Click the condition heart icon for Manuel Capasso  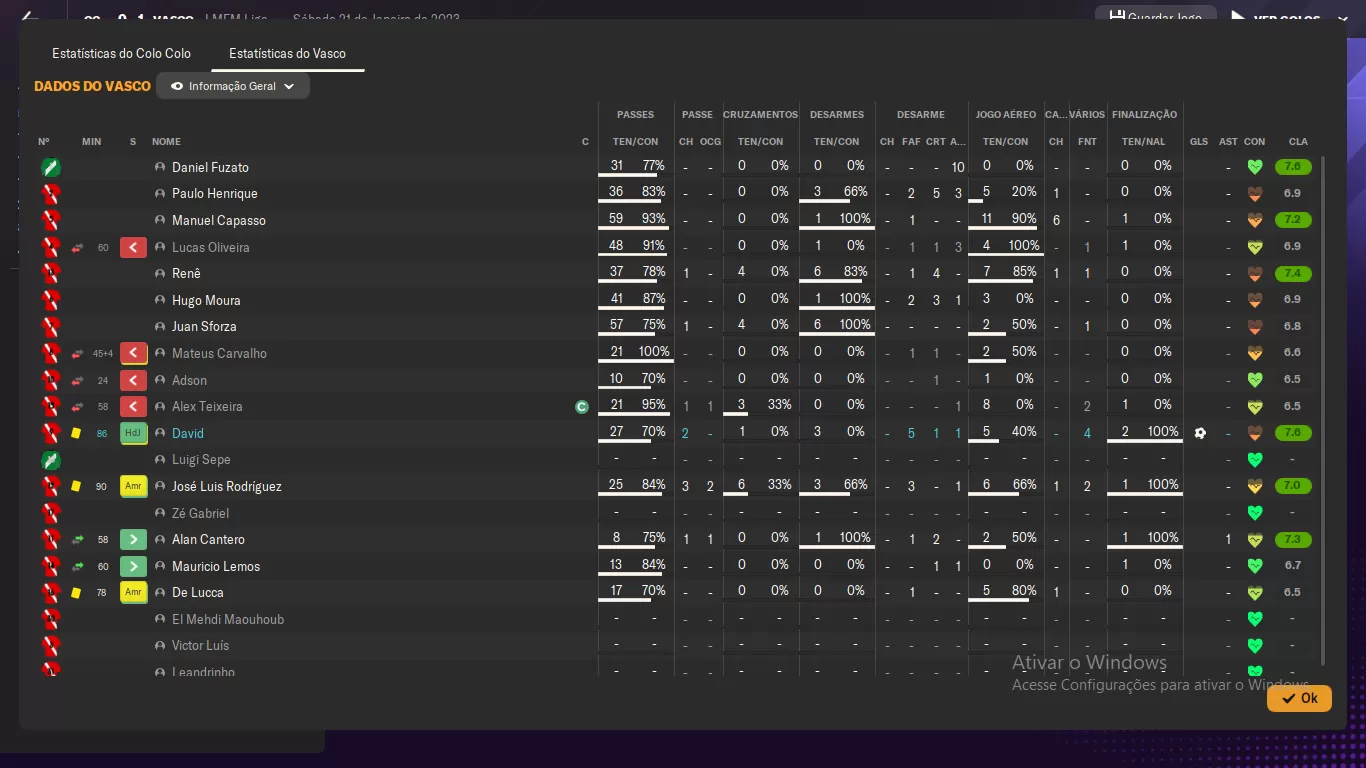click(1255, 220)
